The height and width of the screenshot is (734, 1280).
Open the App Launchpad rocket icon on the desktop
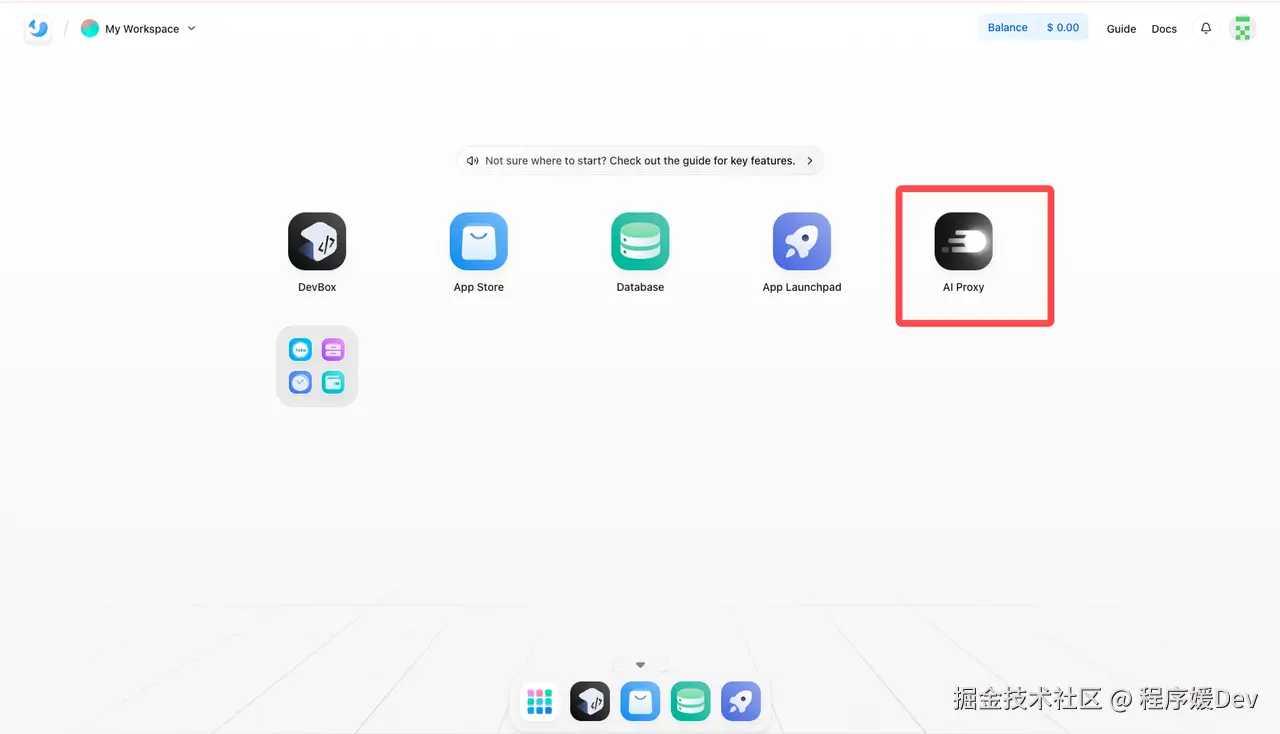click(x=802, y=241)
